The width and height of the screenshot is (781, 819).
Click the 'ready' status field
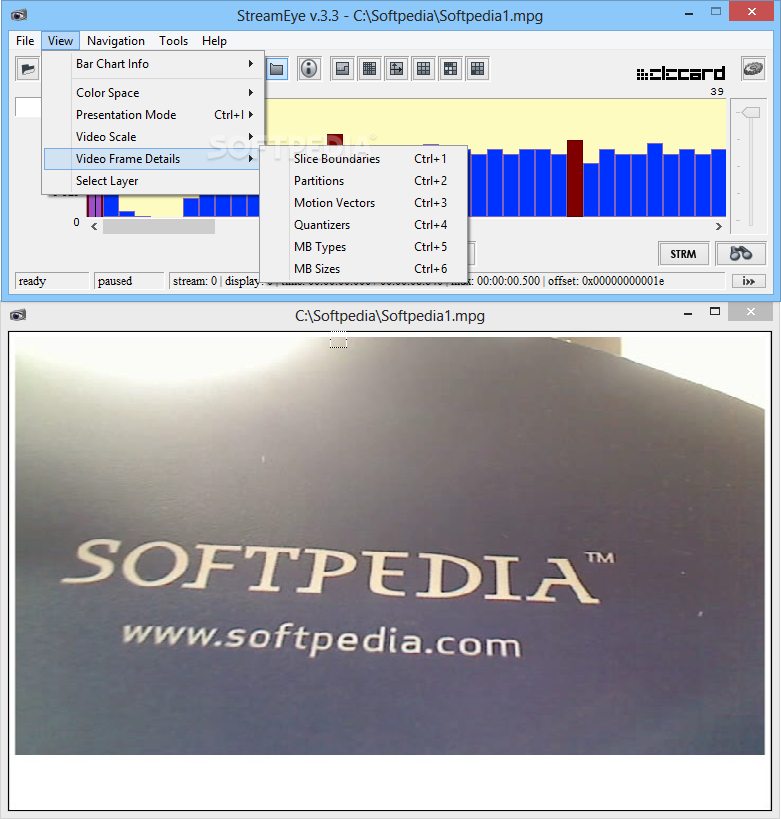pyautogui.click(x=52, y=281)
